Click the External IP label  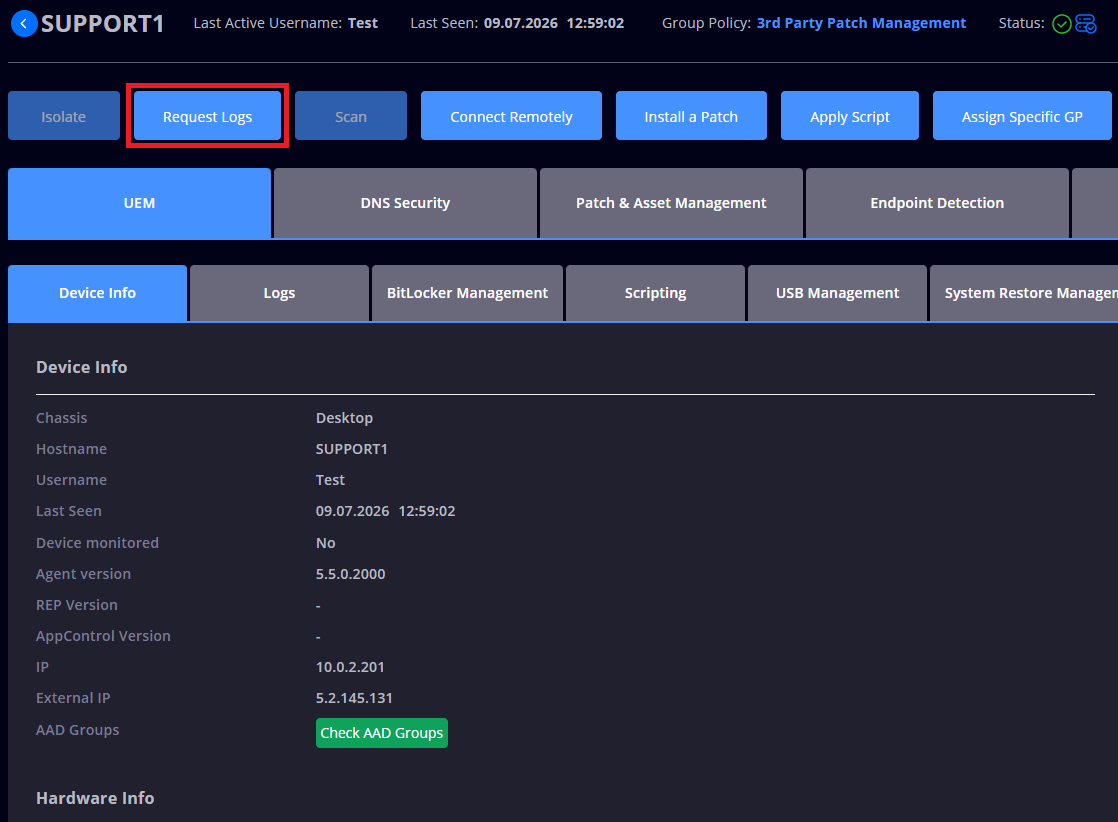coord(73,698)
